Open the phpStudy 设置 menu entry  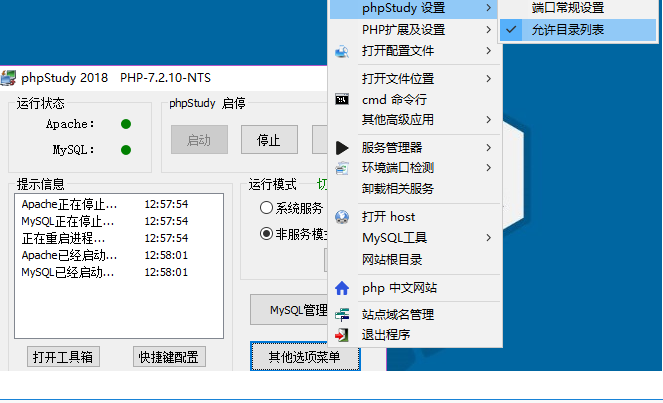[x=415, y=8]
